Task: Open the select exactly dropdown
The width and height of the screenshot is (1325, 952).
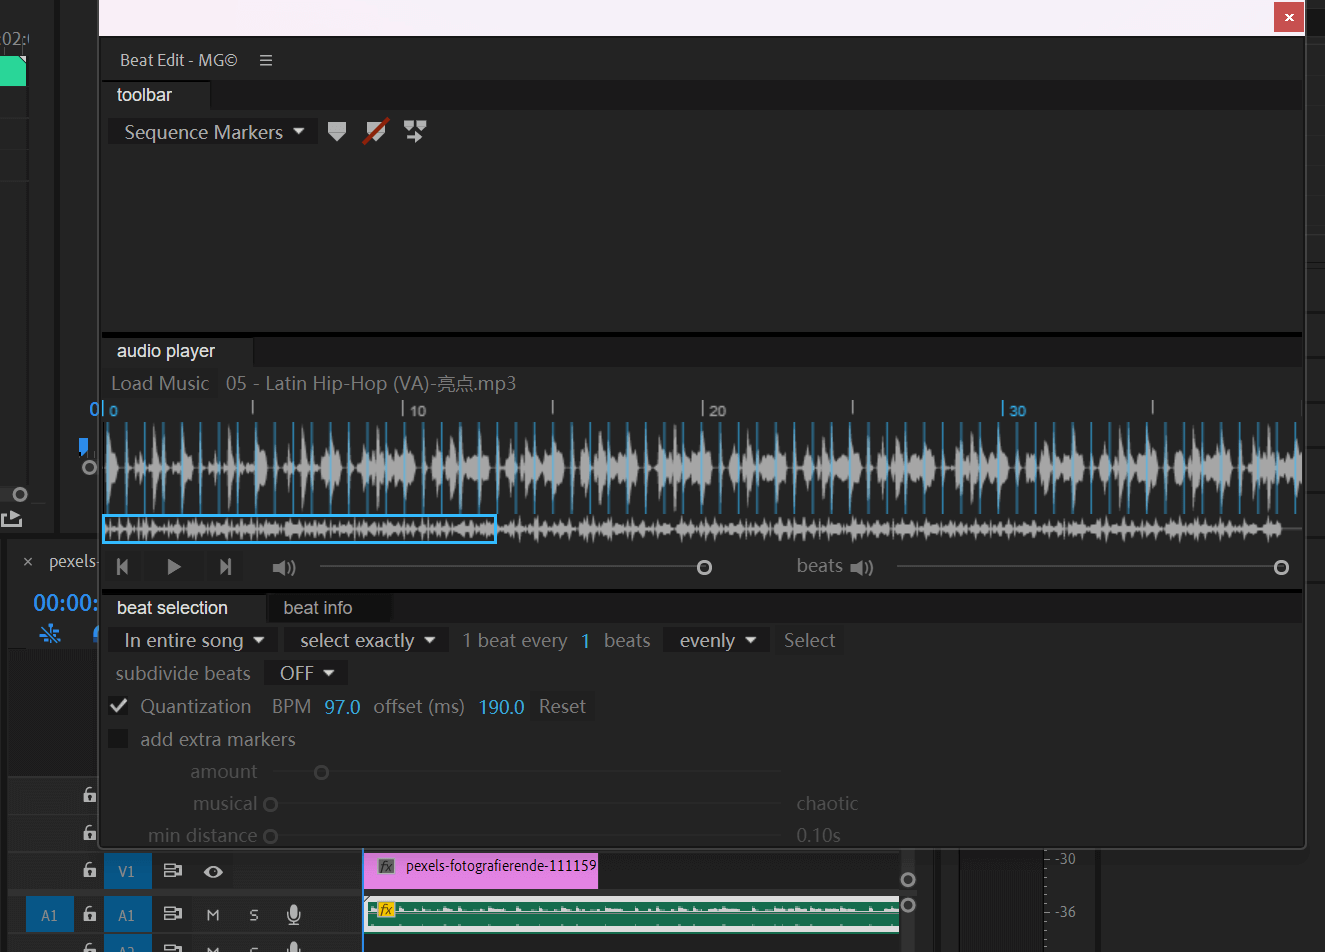Action: pos(366,640)
